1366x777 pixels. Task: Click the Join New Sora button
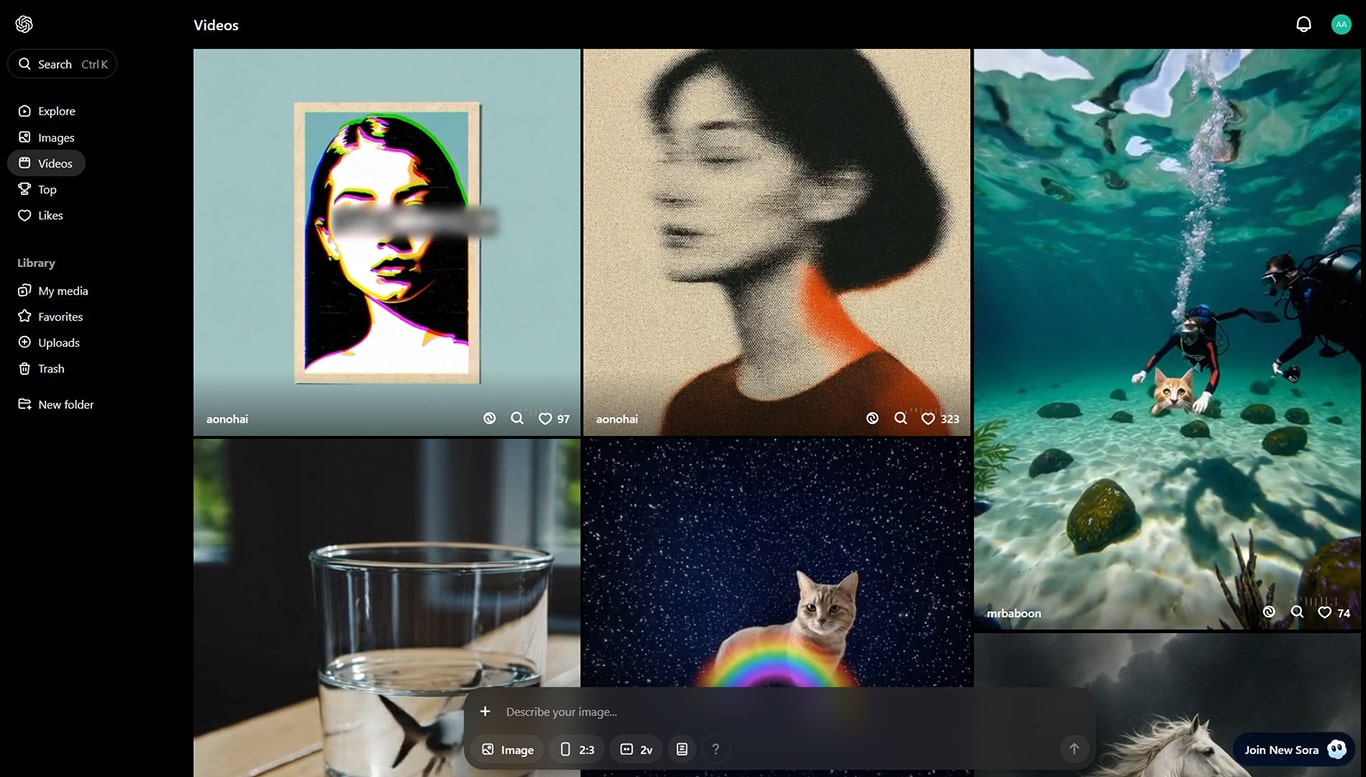[x=1293, y=749]
